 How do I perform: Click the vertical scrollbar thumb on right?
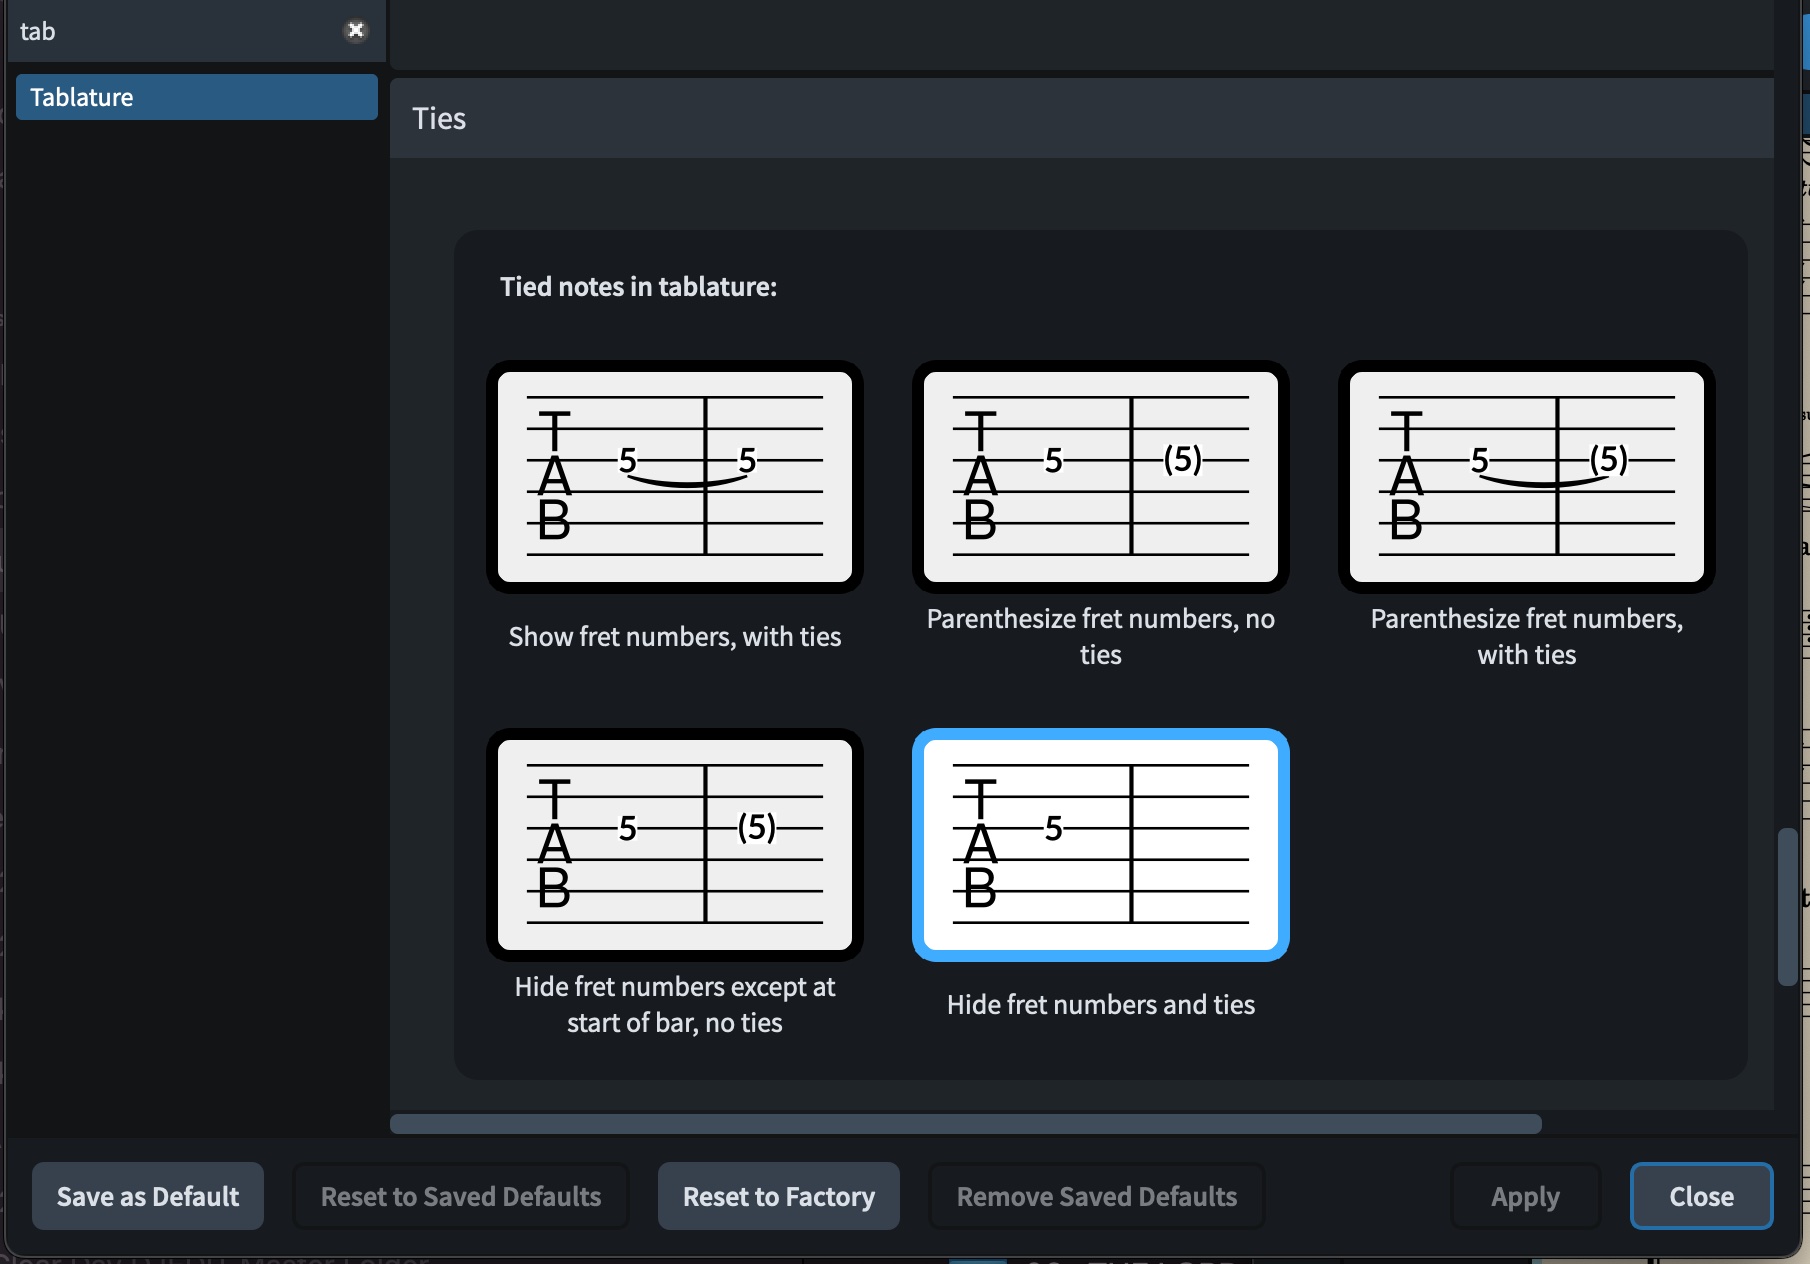[1788, 907]
